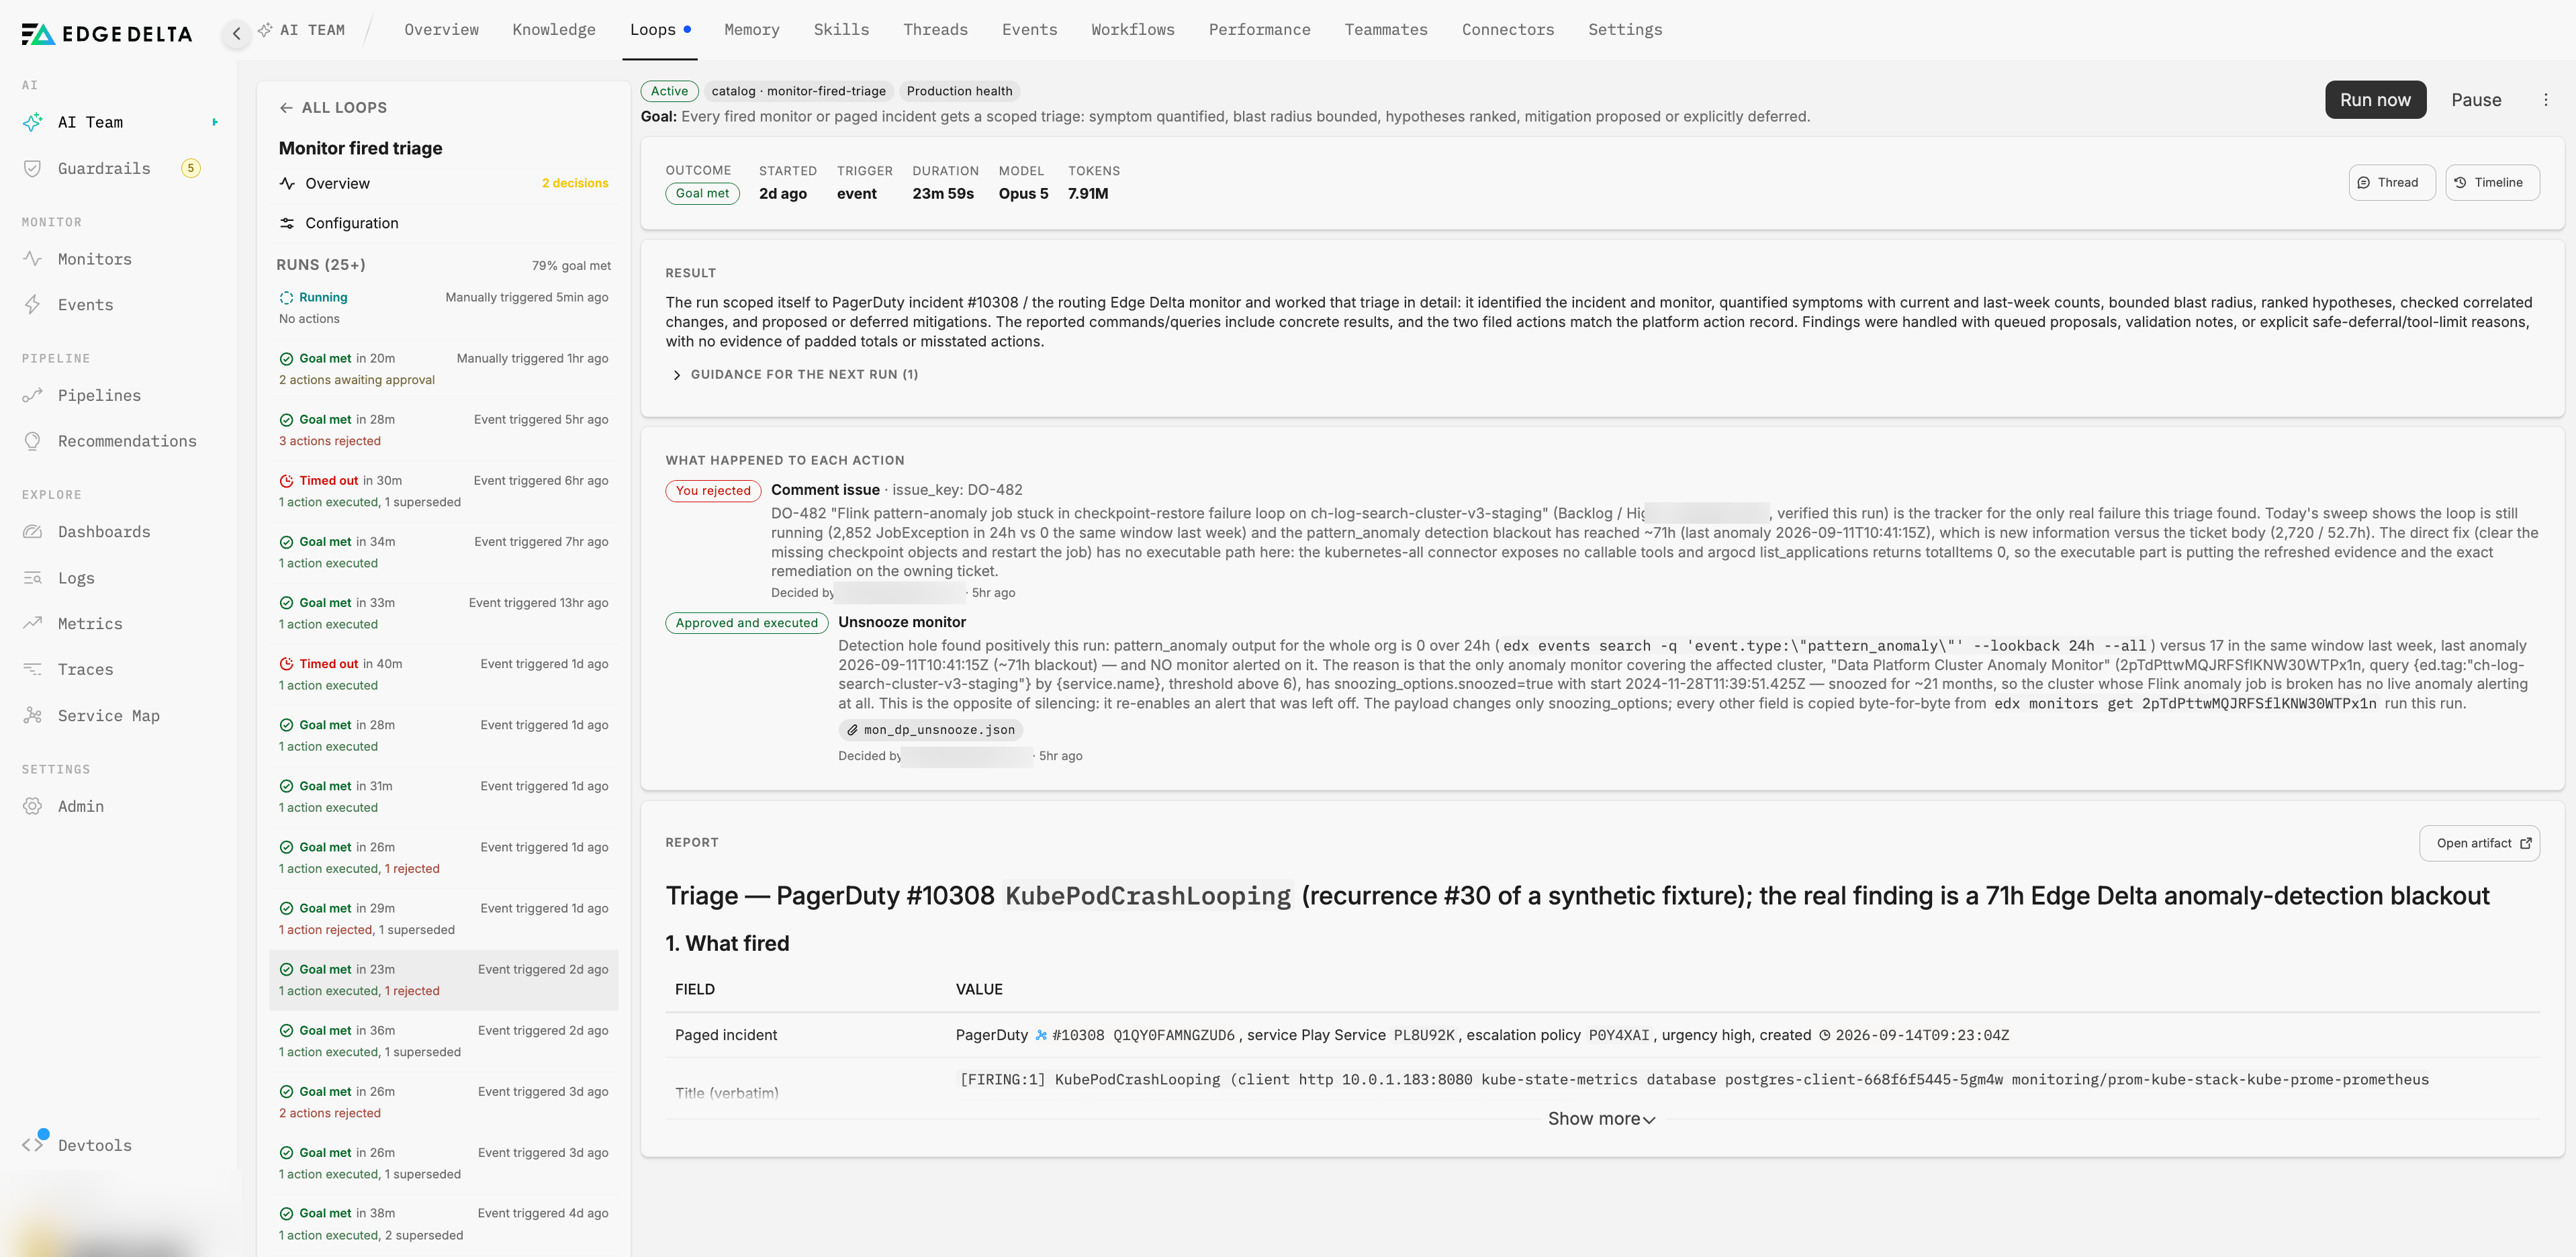Click the Service Map nodes icon
2576x1257 pixels.
(x=33, y=715)
